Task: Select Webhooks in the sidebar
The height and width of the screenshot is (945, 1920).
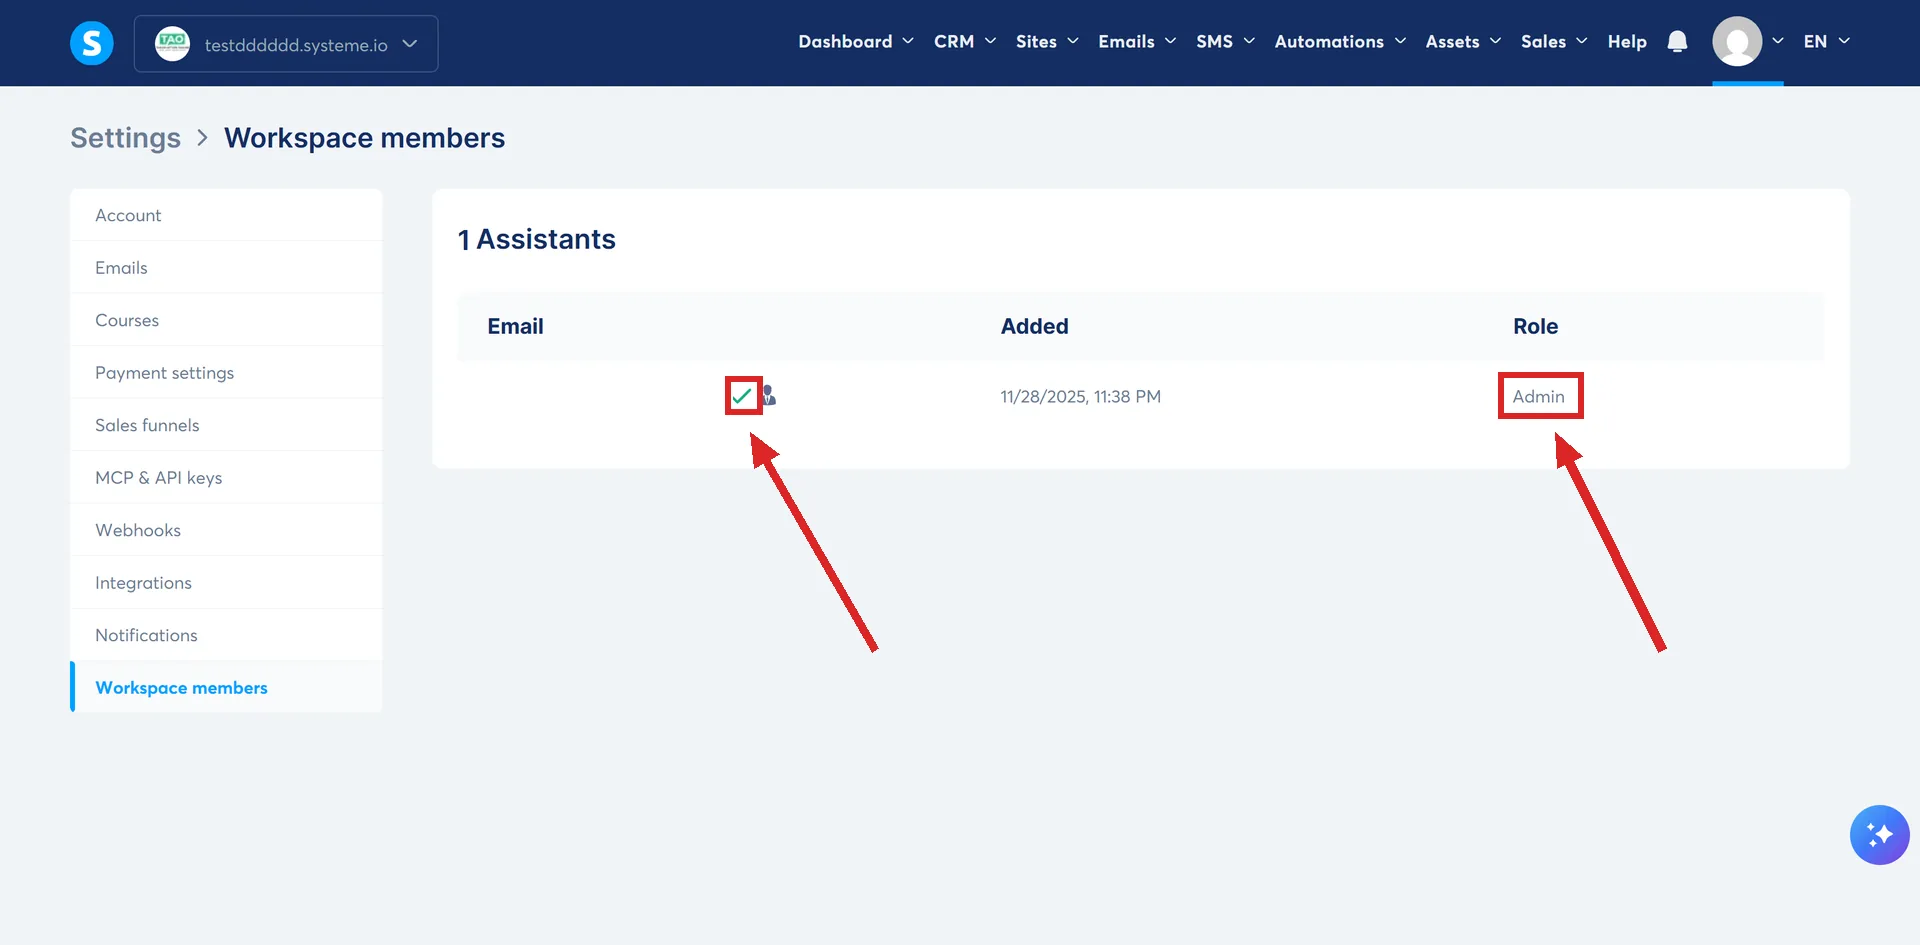Action: pos(226,530)
